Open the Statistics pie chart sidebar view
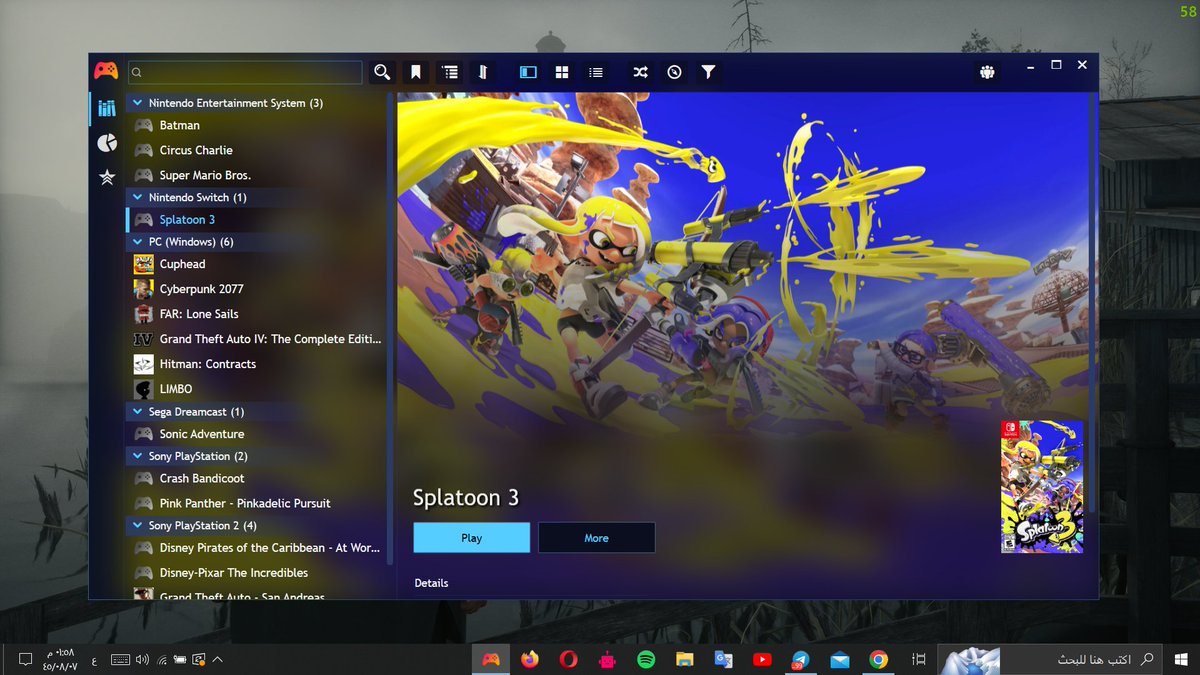 click(107, 143)
